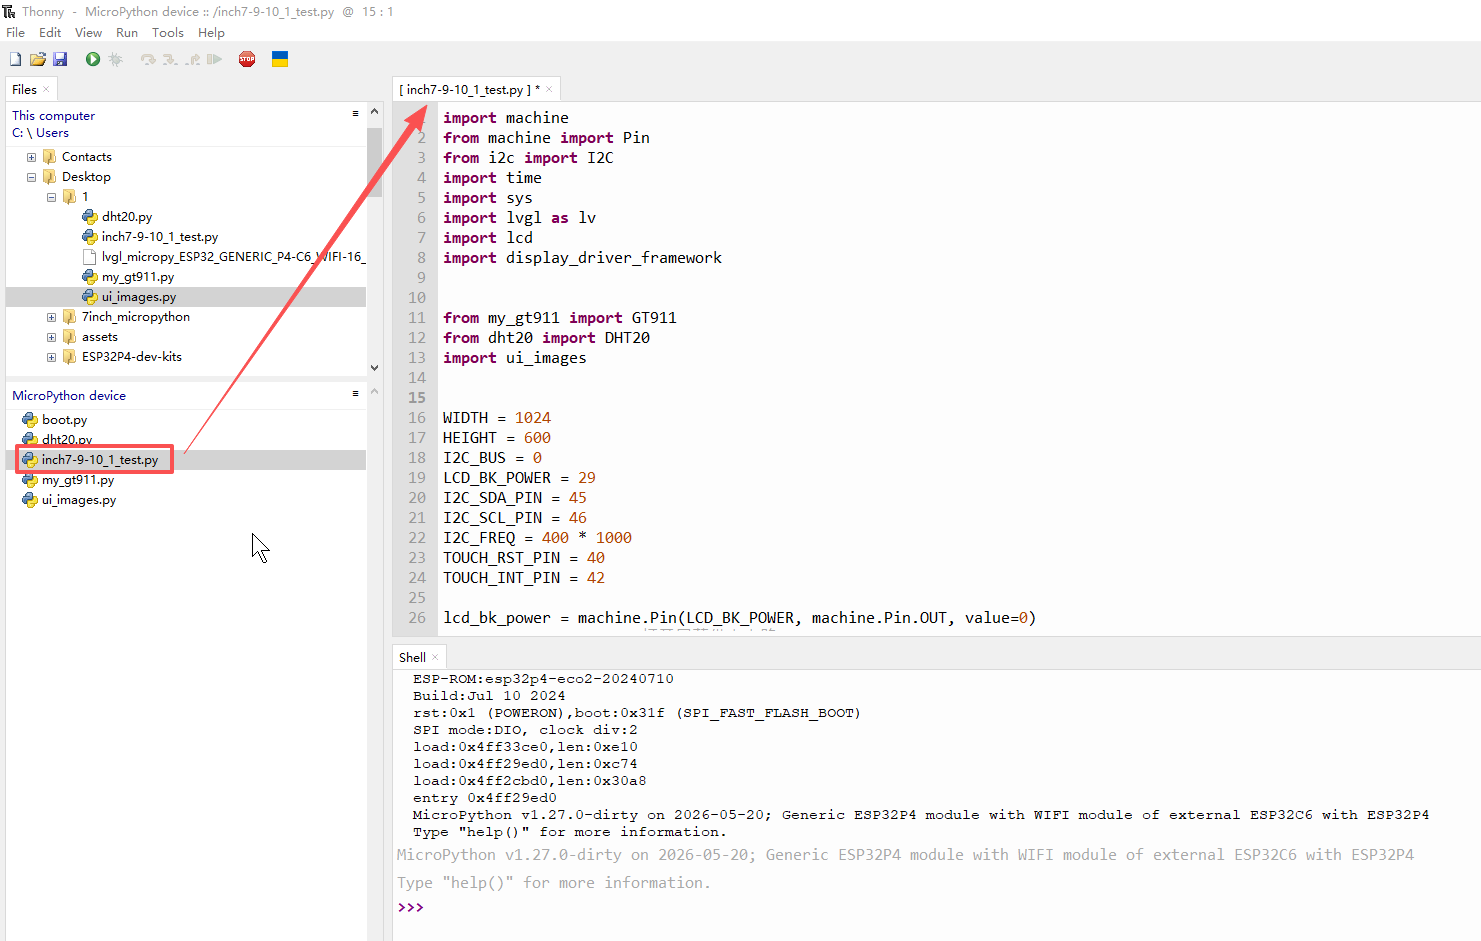Open the File menu
Screen dimensions: 1481x941
tap(16, 33)
